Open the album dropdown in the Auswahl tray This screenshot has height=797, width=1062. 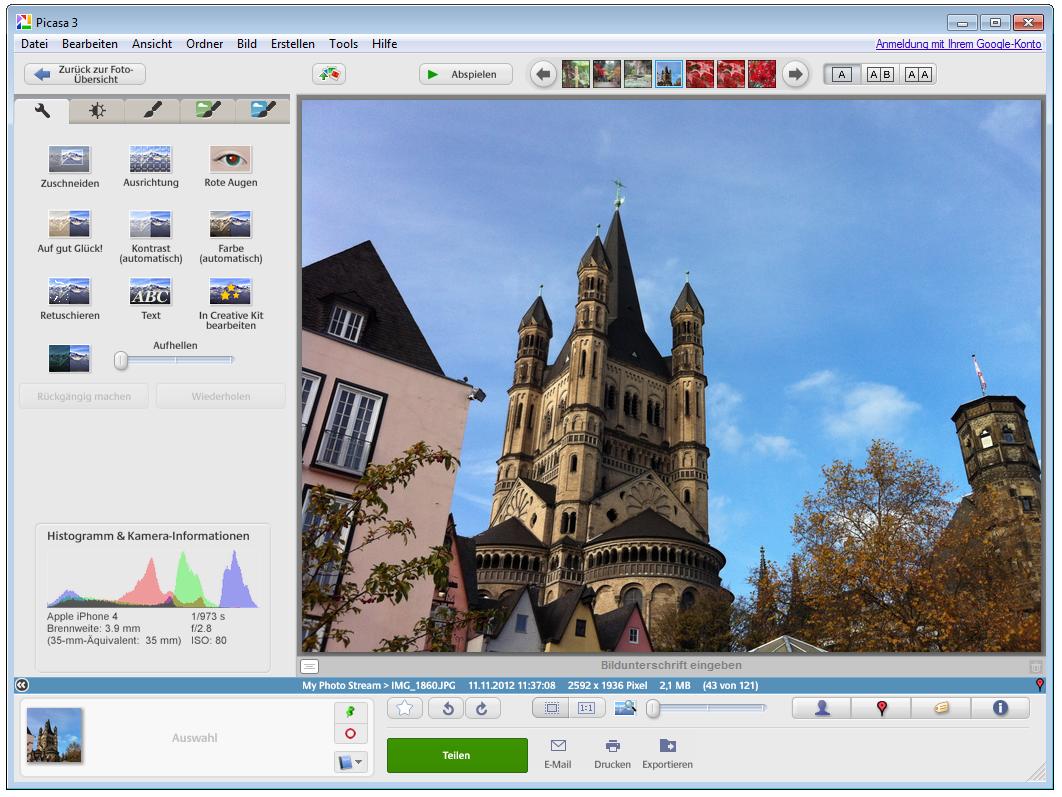click(350, 762)
